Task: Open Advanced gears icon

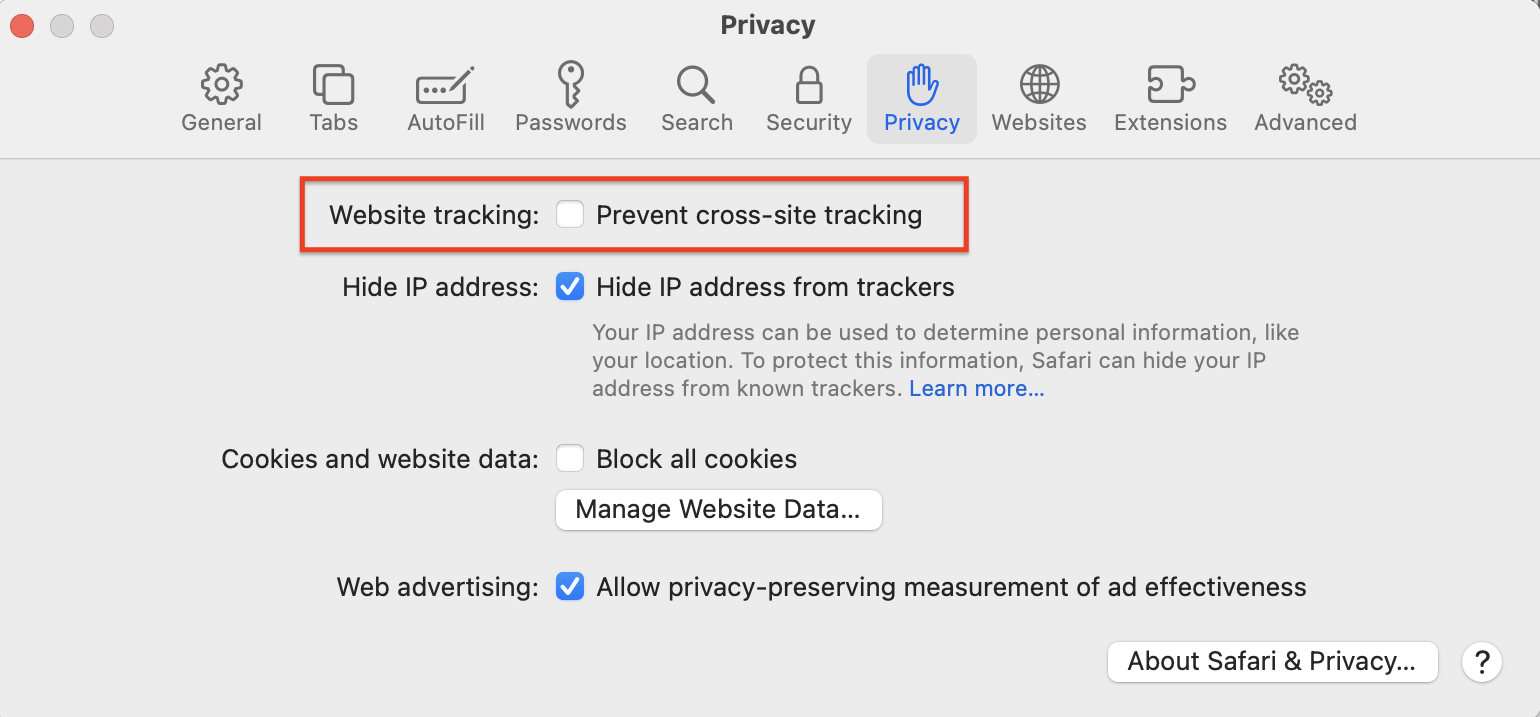Action: [x=1305, y=86]
